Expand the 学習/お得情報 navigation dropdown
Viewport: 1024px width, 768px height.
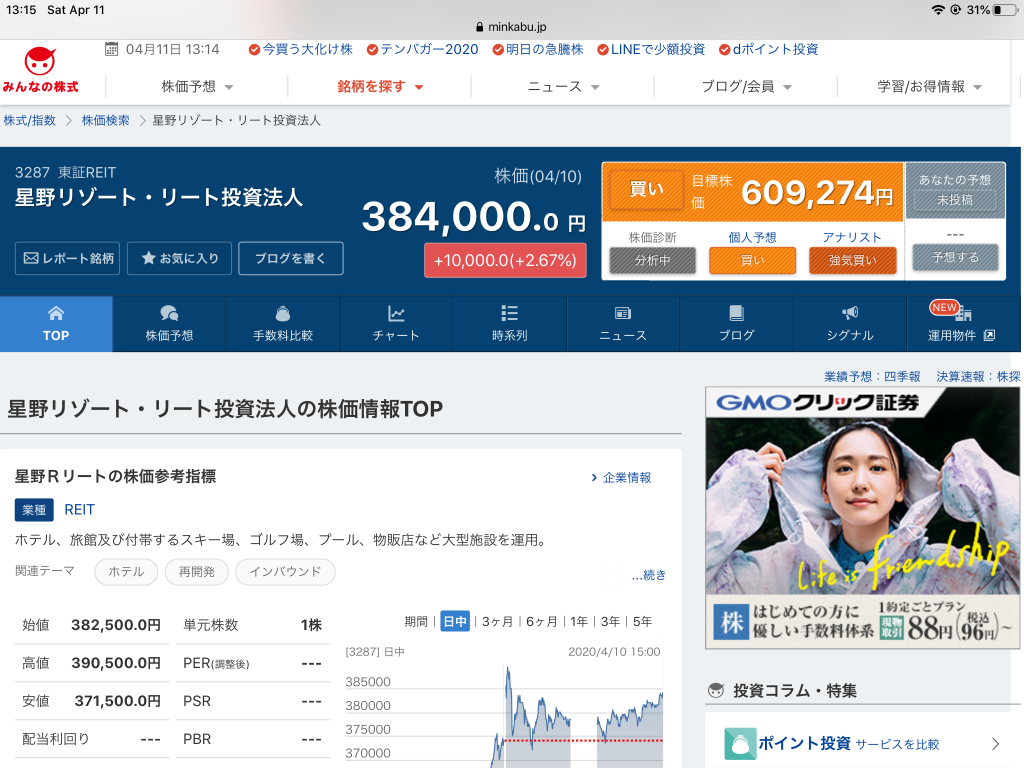click(928, 86)
